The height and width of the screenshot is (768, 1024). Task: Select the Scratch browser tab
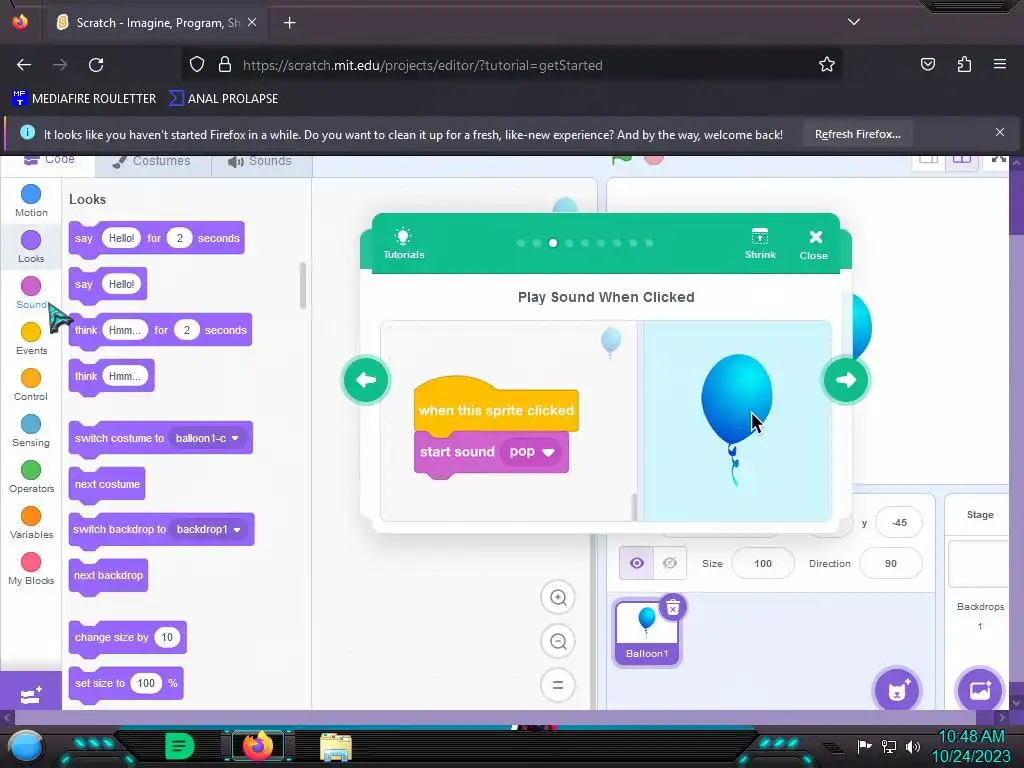pyautogui.click(x=157, y=23)
